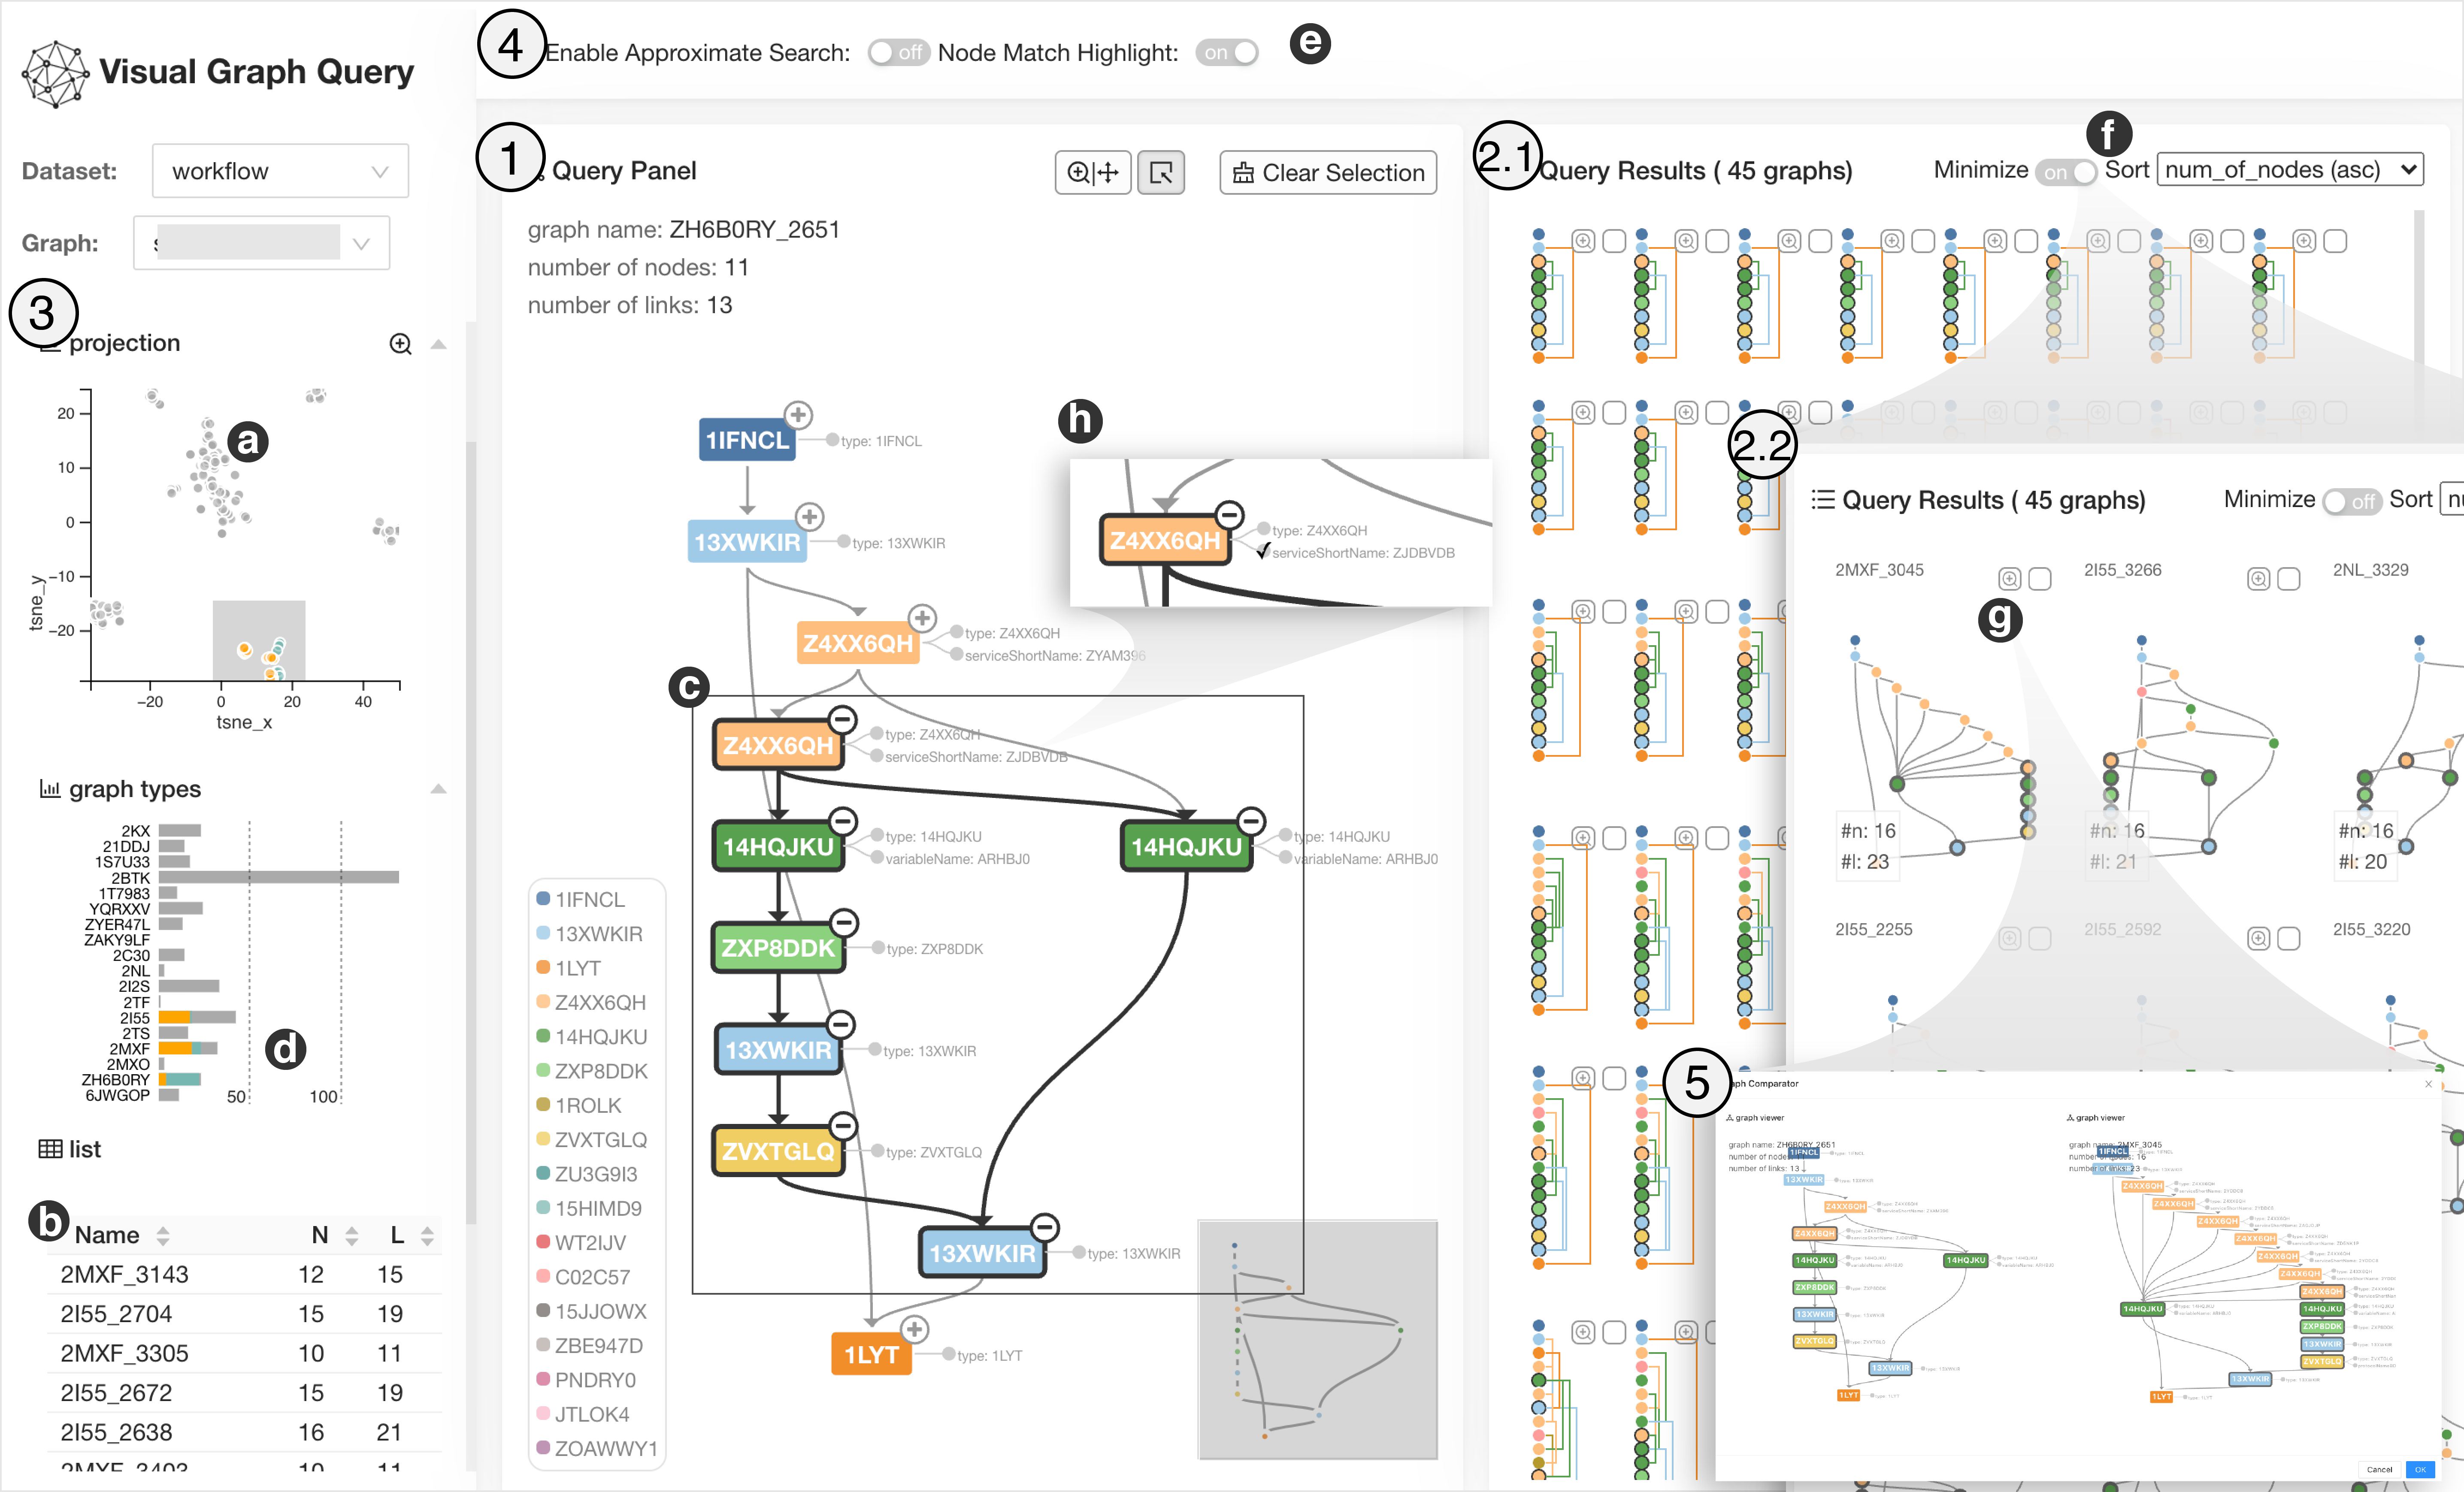Click ZVXTGLQ legend color swatch
This screenshot has height=1492, width=2464.
click(x=543, y=1139)
